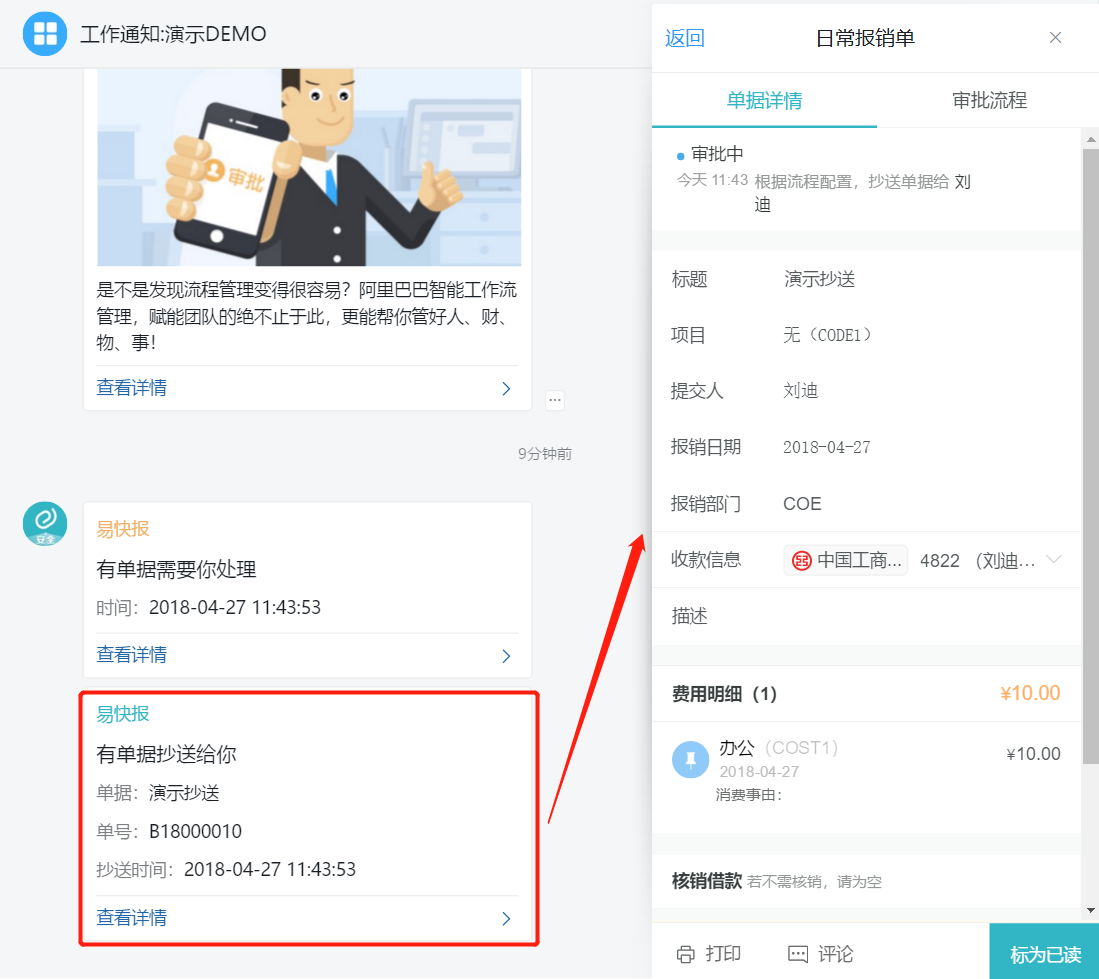This screenshot has width=1099, height=979.
Task: Open chevron on the 阿里巴巴 card's 查看详情 row
Action: 506,389
